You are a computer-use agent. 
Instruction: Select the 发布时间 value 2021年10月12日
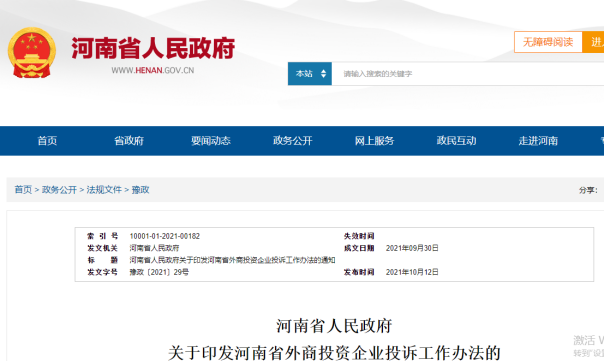click(412, 272)
